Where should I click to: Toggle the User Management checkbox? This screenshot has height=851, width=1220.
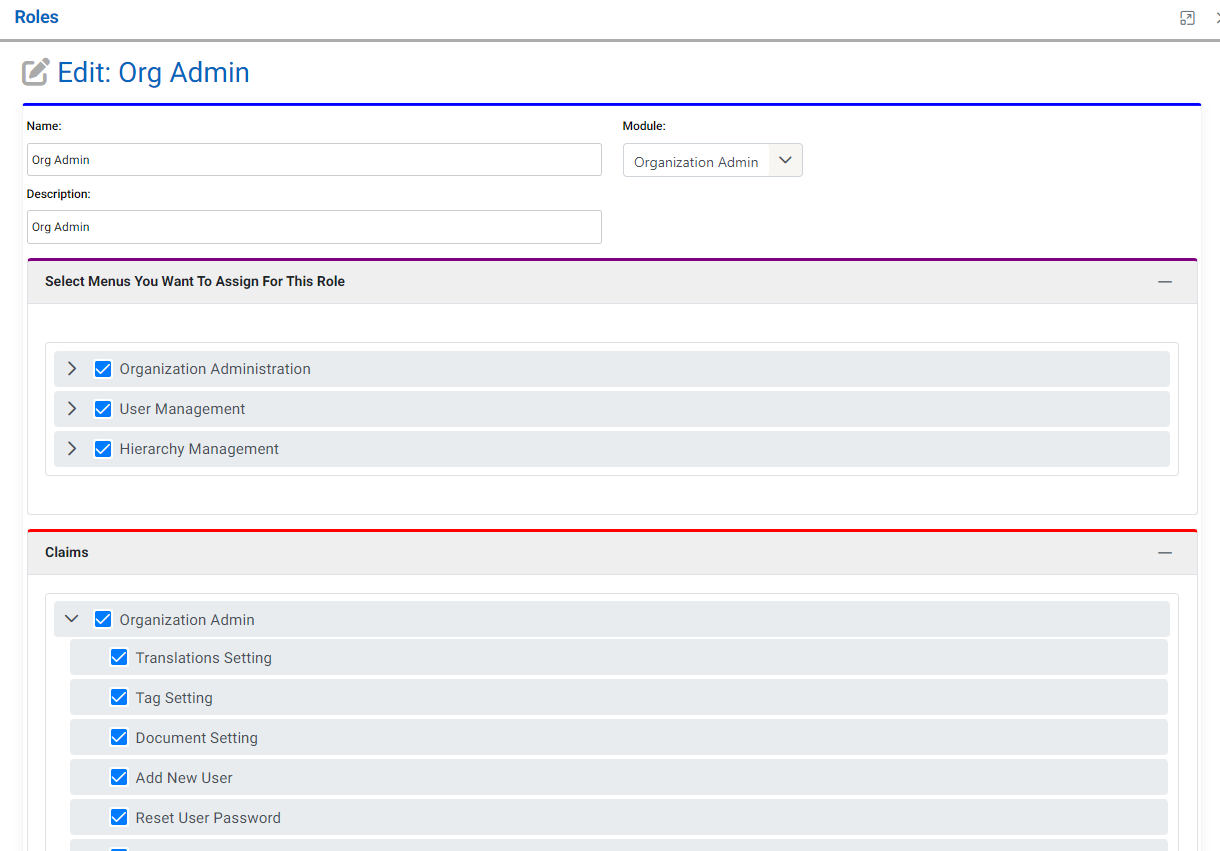pyautogui.click(x=102, y=409)
